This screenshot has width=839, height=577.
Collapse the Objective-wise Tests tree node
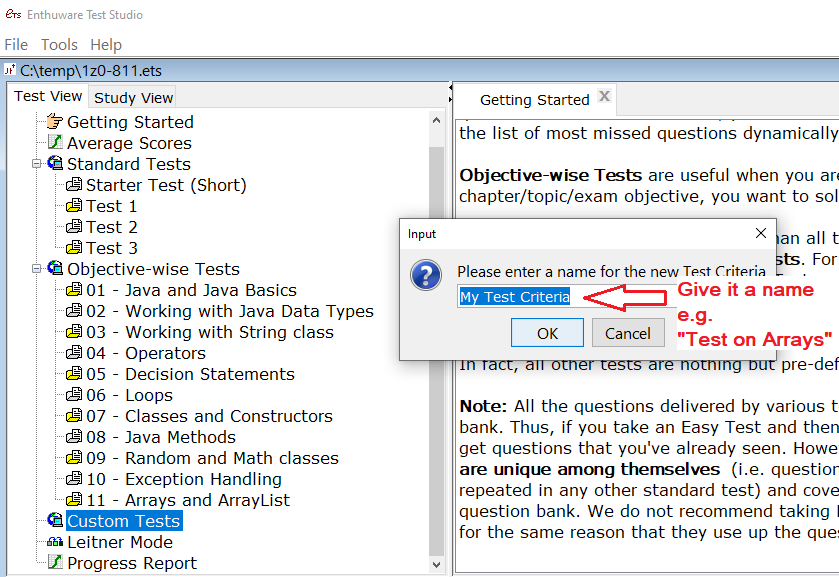(37, 269)
